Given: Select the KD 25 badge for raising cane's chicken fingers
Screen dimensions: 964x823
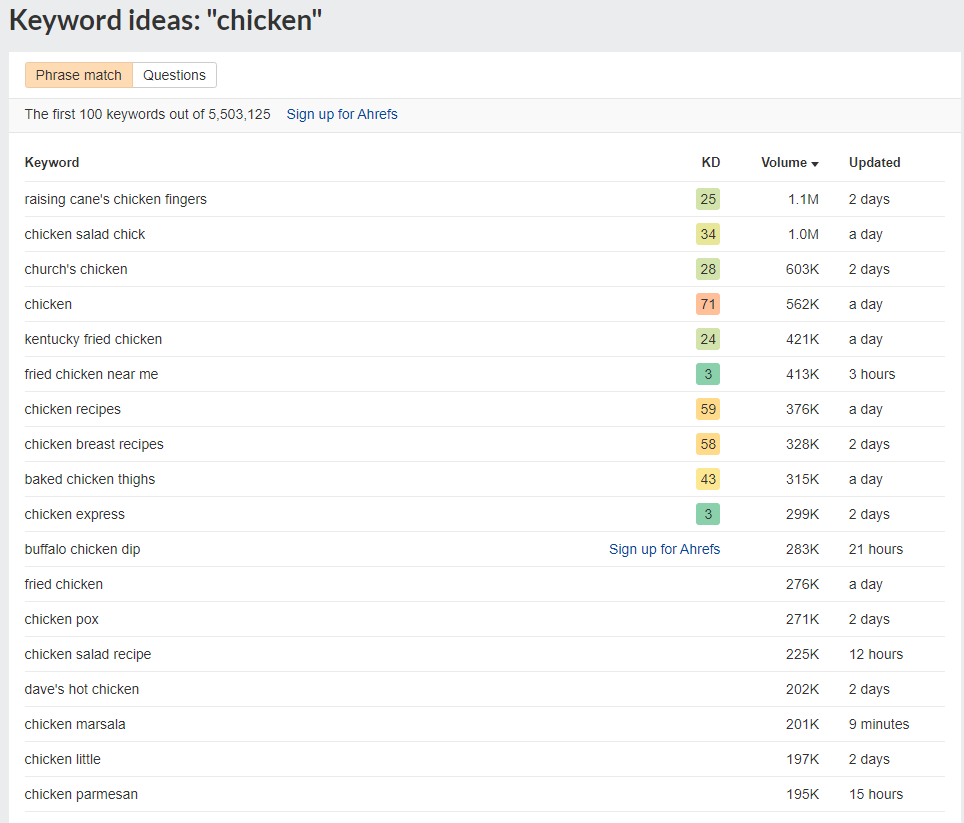Looking at the screenshot, I should [x=708, y=199].
